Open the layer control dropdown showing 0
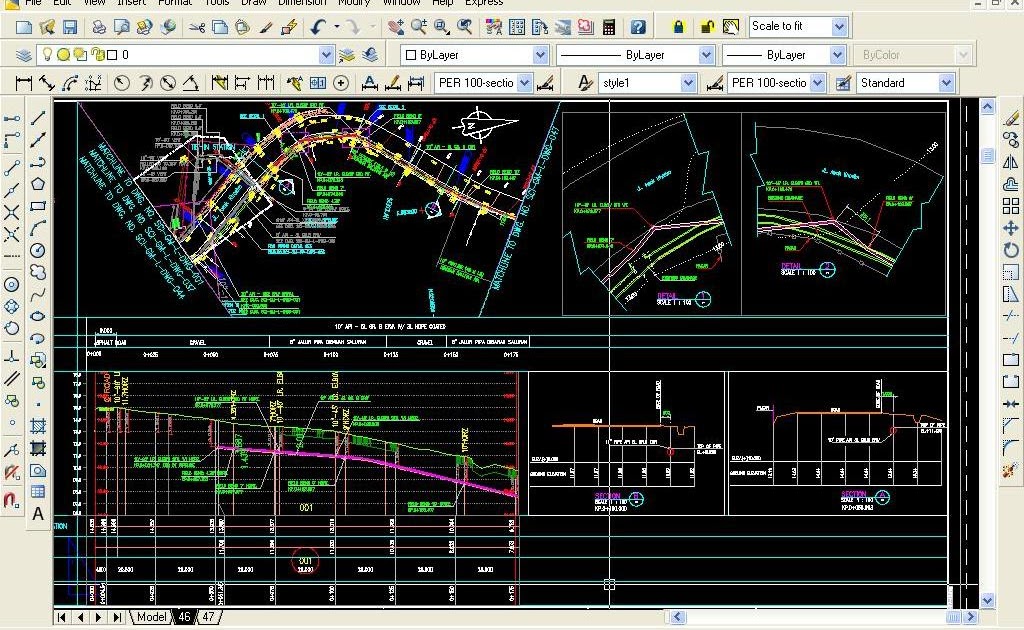This screenshot has width=1024, height=630. click(x=327, y=55)
